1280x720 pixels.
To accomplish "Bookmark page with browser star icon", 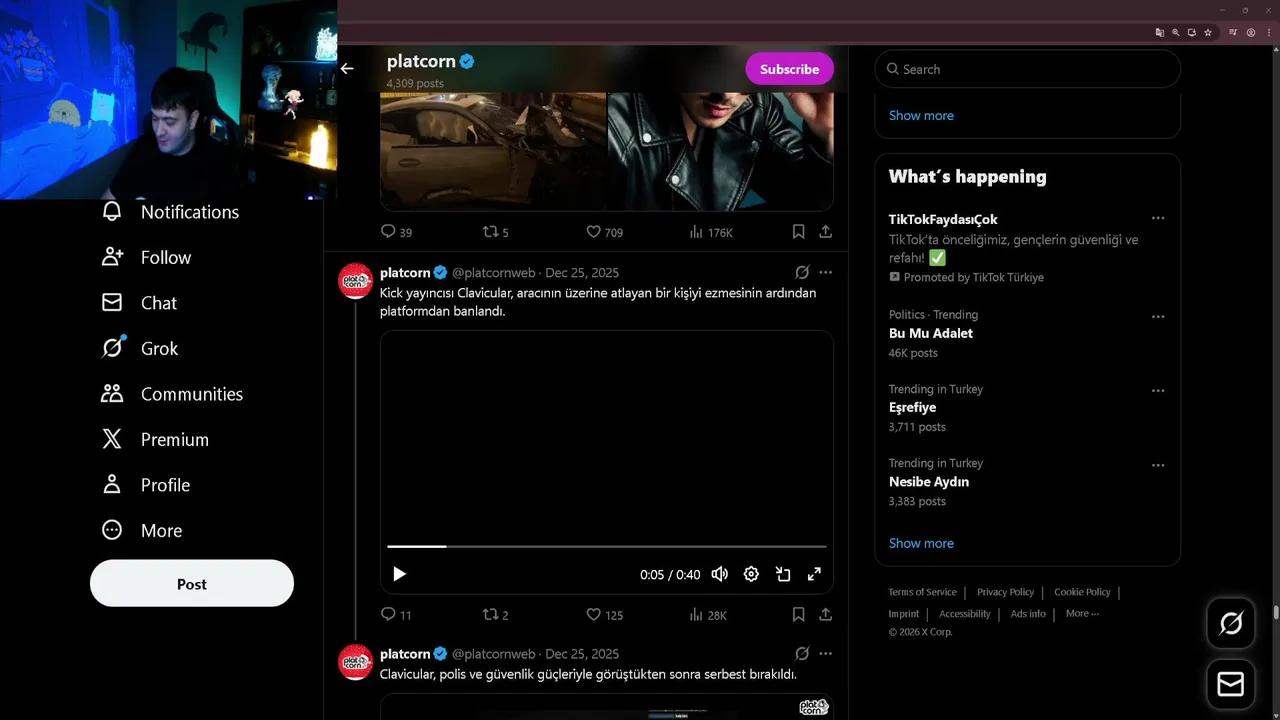I will pyautogui.click(x=1208, y=32).
